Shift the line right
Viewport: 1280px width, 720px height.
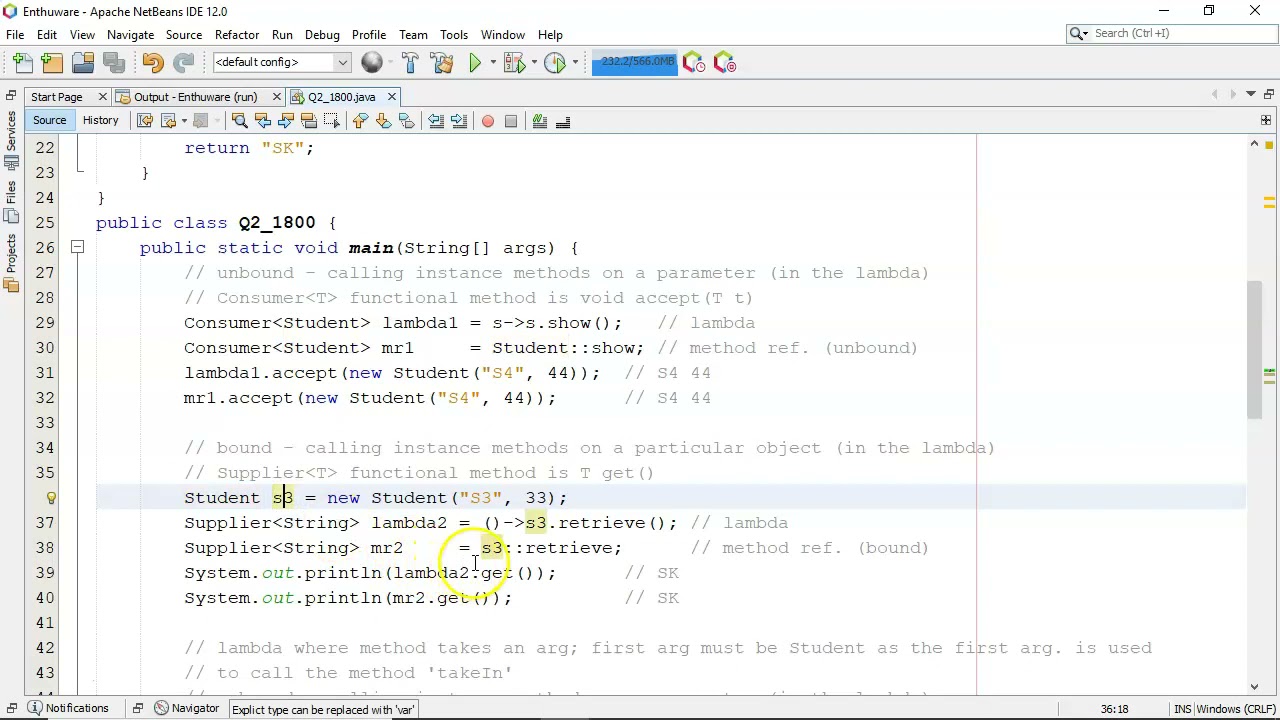tap(459, 121)
